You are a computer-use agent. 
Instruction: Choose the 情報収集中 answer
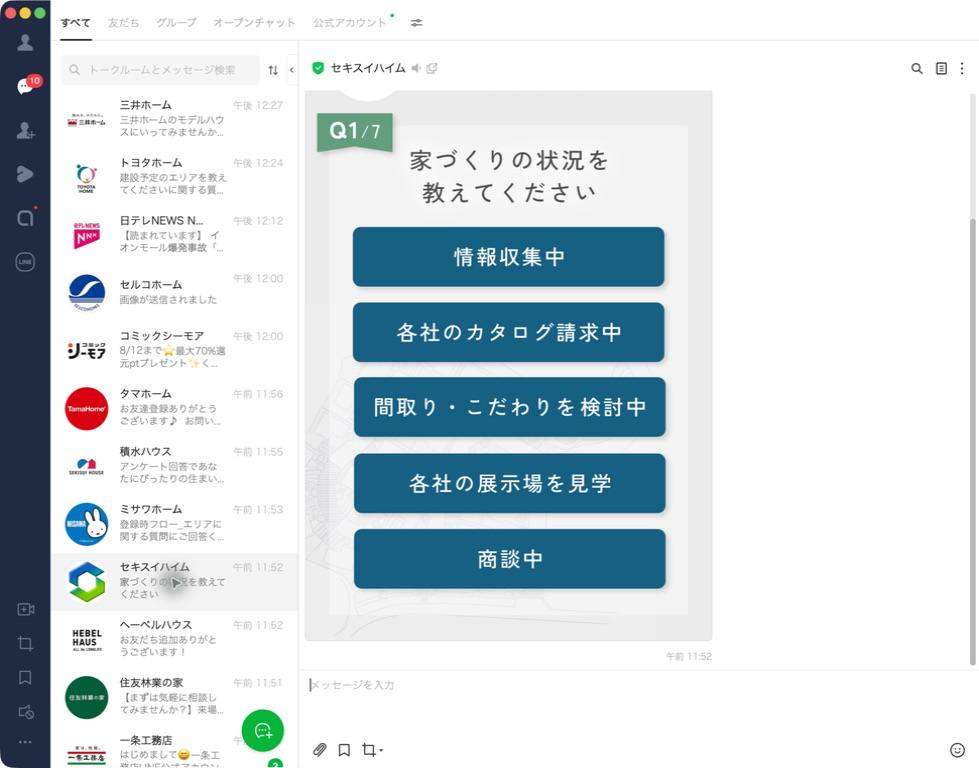tap(508, 257)
